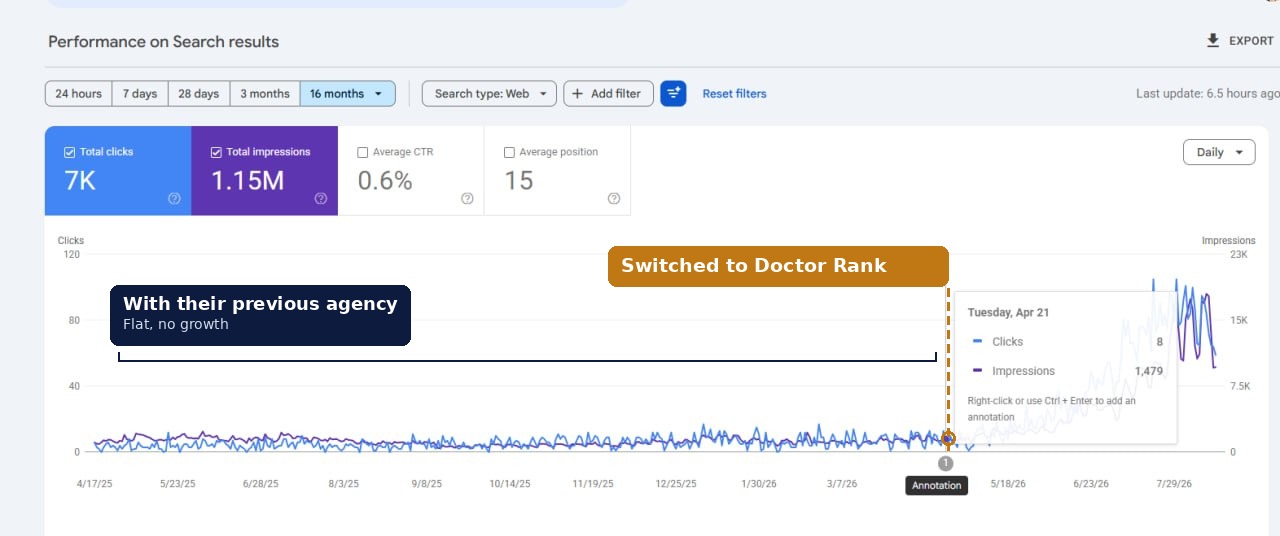Click the 10/14/25 x-axis date label
Viewport: 1280px width, 536px height.
(x=510, y=484)
